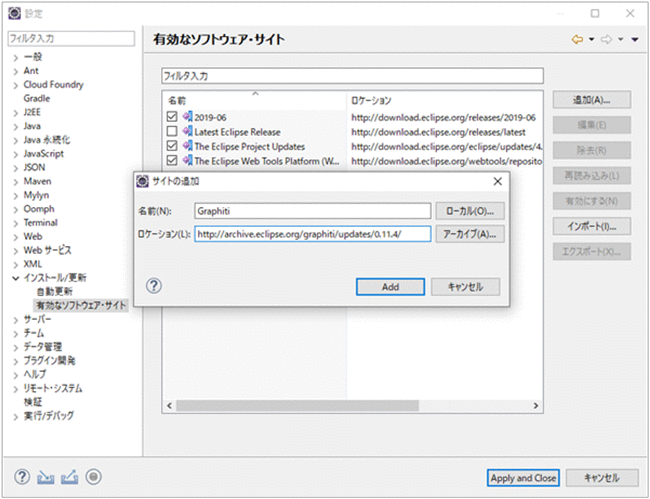The height and width of the screenshot is (499, 650).
Task: Click the back navigation arrow icon
Action: pos(577,39)
